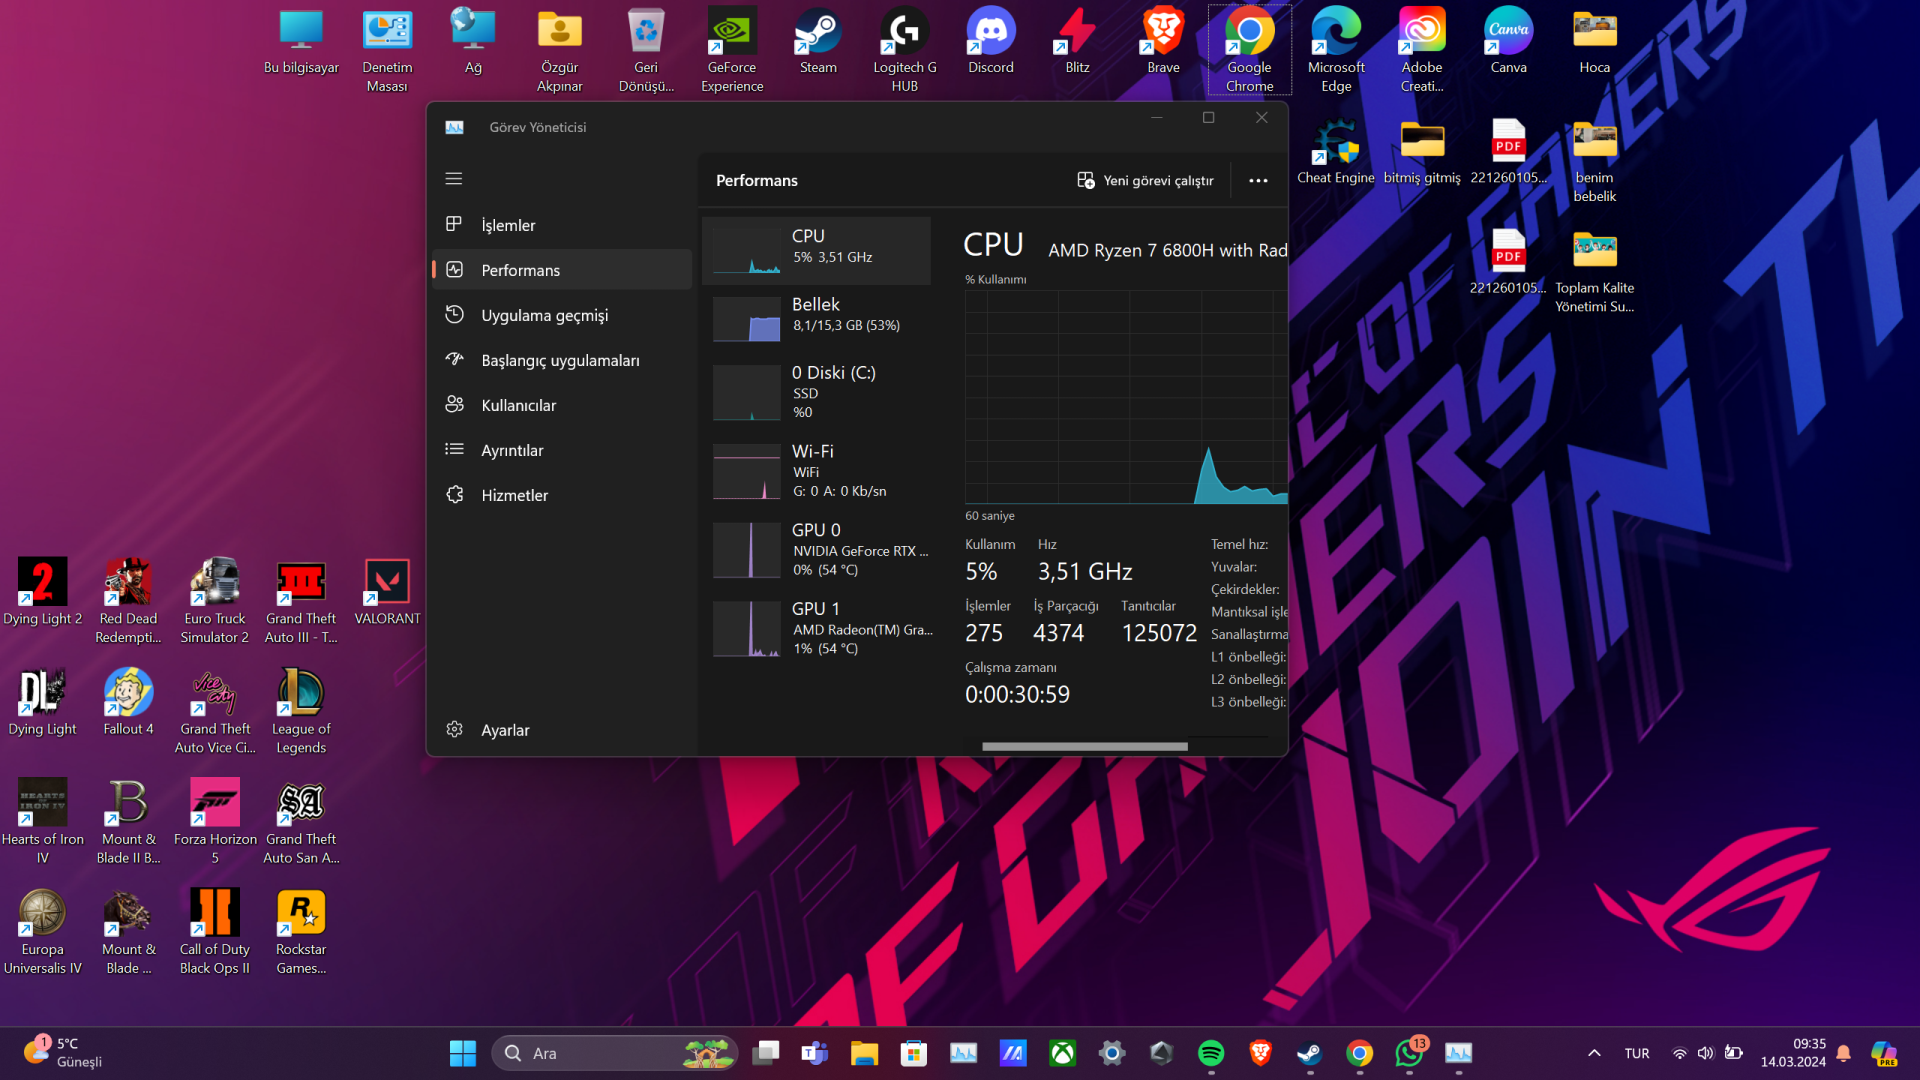
Task: Select GPU 0 NVIDIA GeForce item
Action: click(x=816, y=549)
